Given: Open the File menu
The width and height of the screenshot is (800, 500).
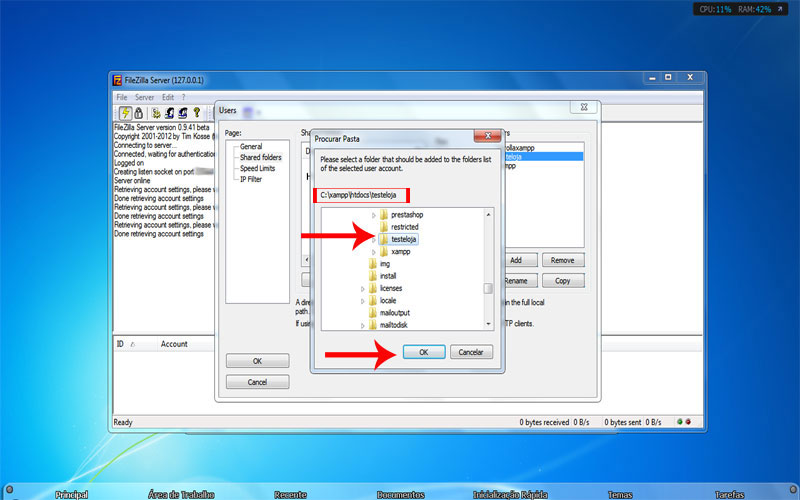Looking at the screenshot, I should click(122, 97).
